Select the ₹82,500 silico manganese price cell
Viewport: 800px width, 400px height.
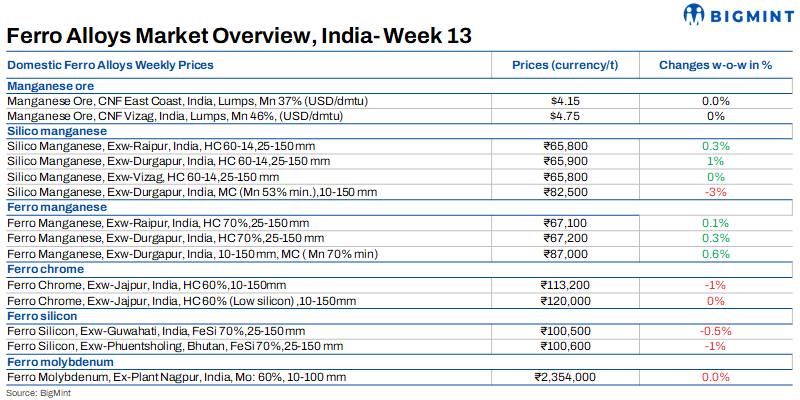point(566,192)
